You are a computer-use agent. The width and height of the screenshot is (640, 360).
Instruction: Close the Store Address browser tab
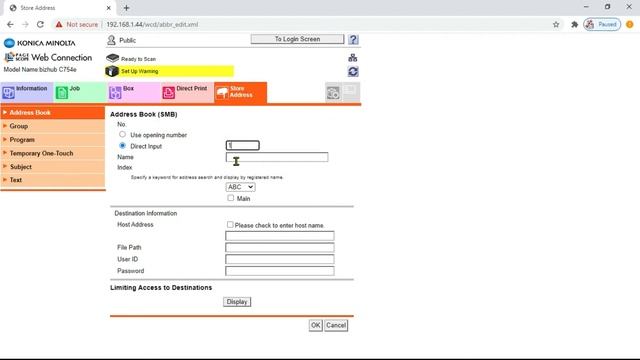[109, 8]
